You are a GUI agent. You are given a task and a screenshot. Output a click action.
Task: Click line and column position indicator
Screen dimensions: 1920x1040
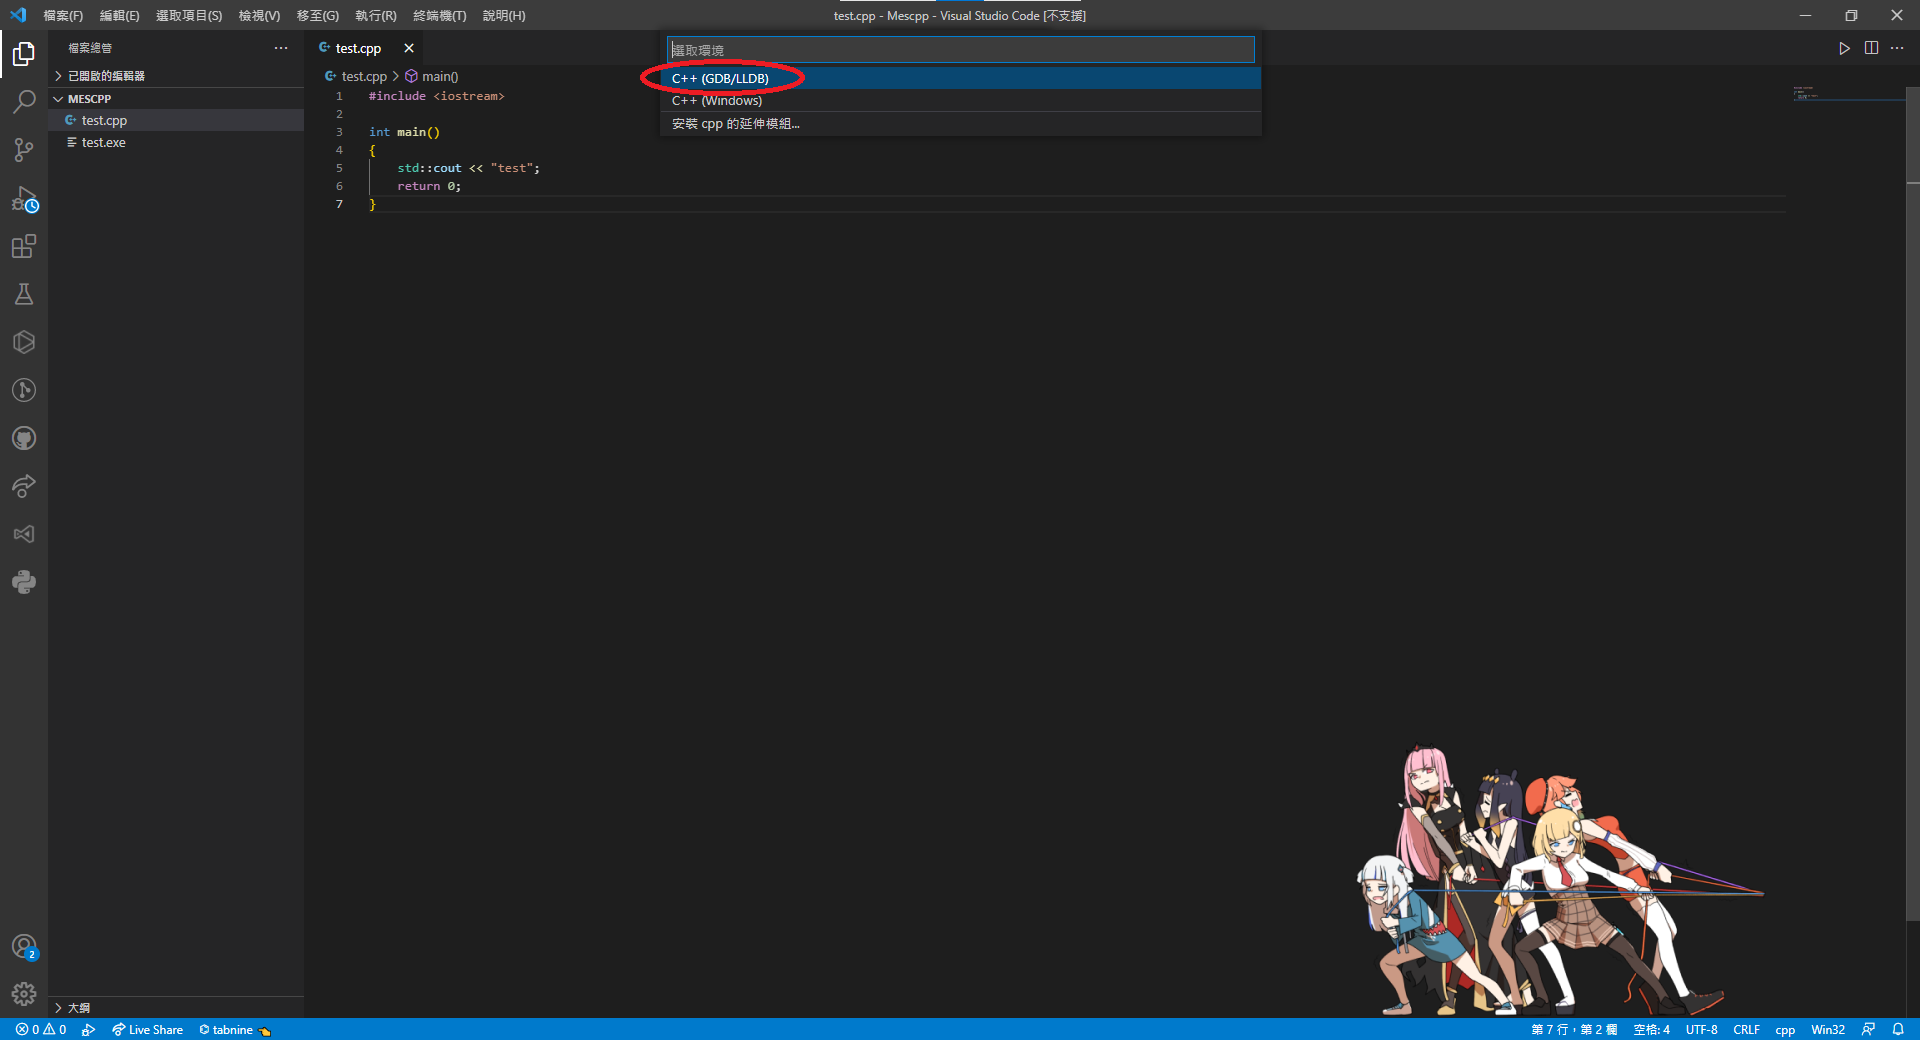1574,1029
